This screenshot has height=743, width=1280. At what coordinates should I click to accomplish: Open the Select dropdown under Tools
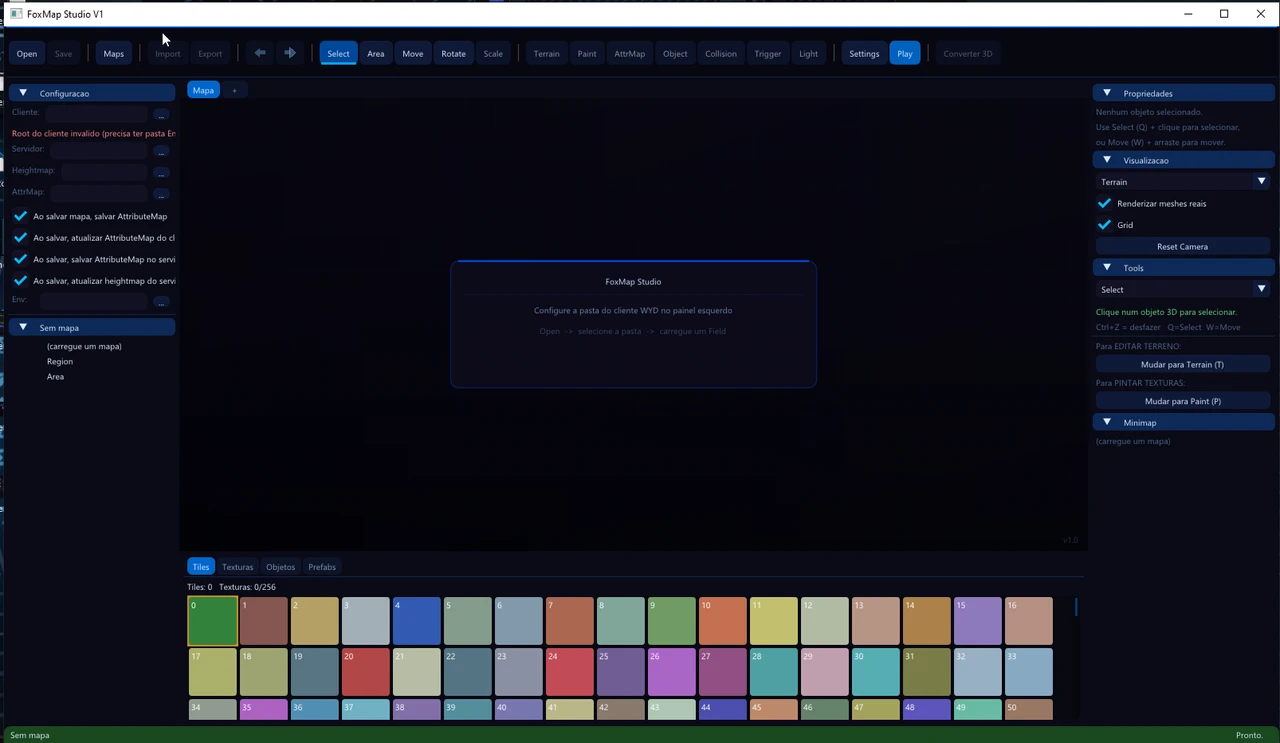point(1183,289)
